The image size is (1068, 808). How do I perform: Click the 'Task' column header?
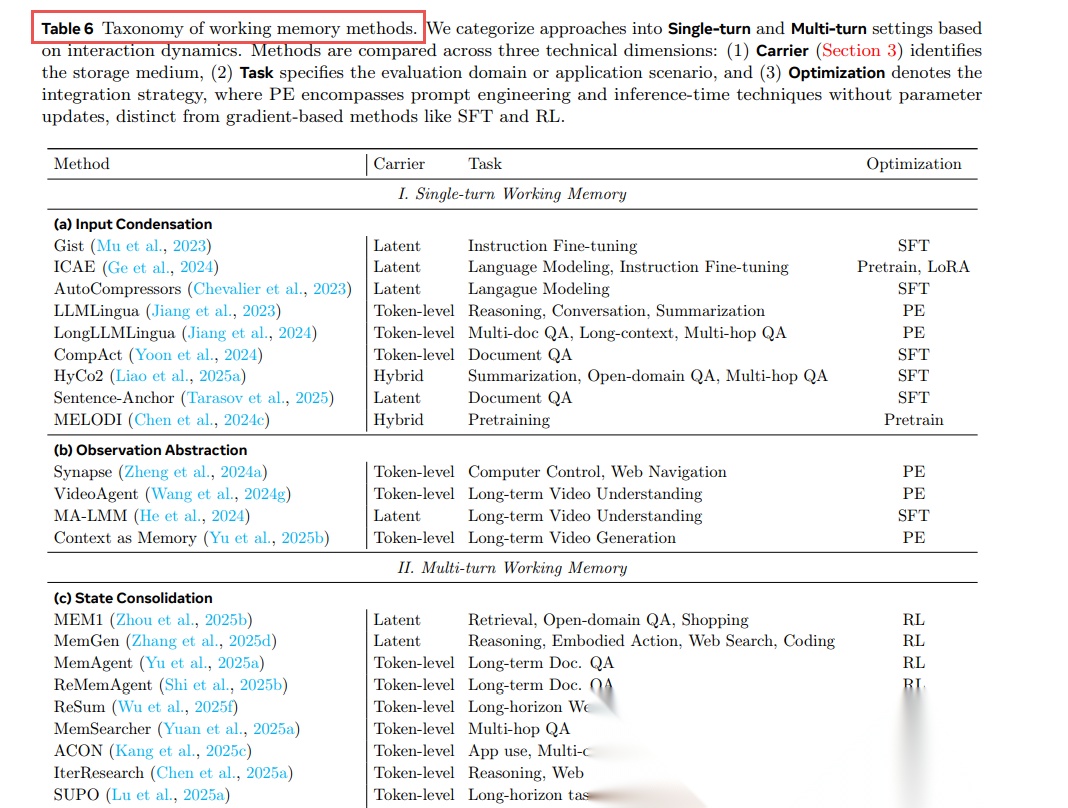point(485,164)
